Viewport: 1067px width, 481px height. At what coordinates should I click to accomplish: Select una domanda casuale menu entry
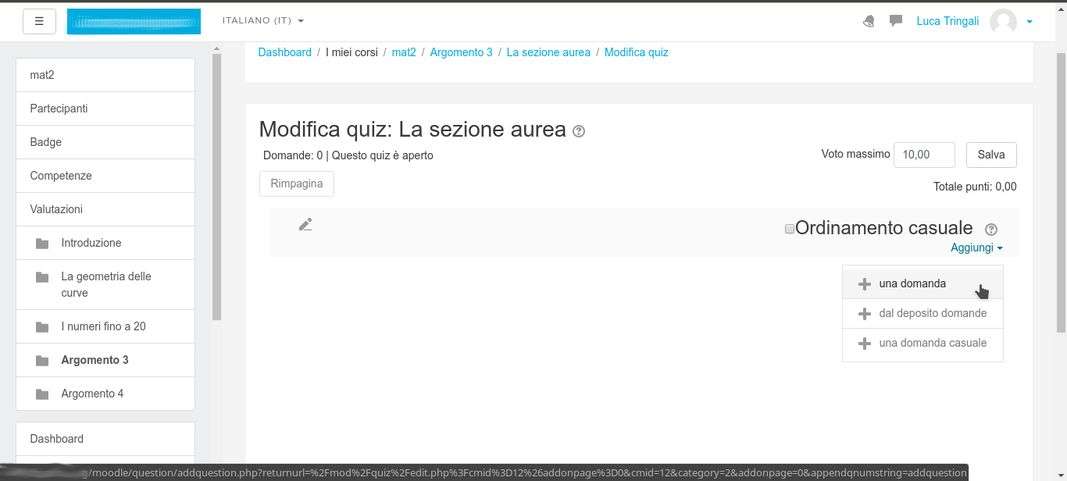(923, 344)
